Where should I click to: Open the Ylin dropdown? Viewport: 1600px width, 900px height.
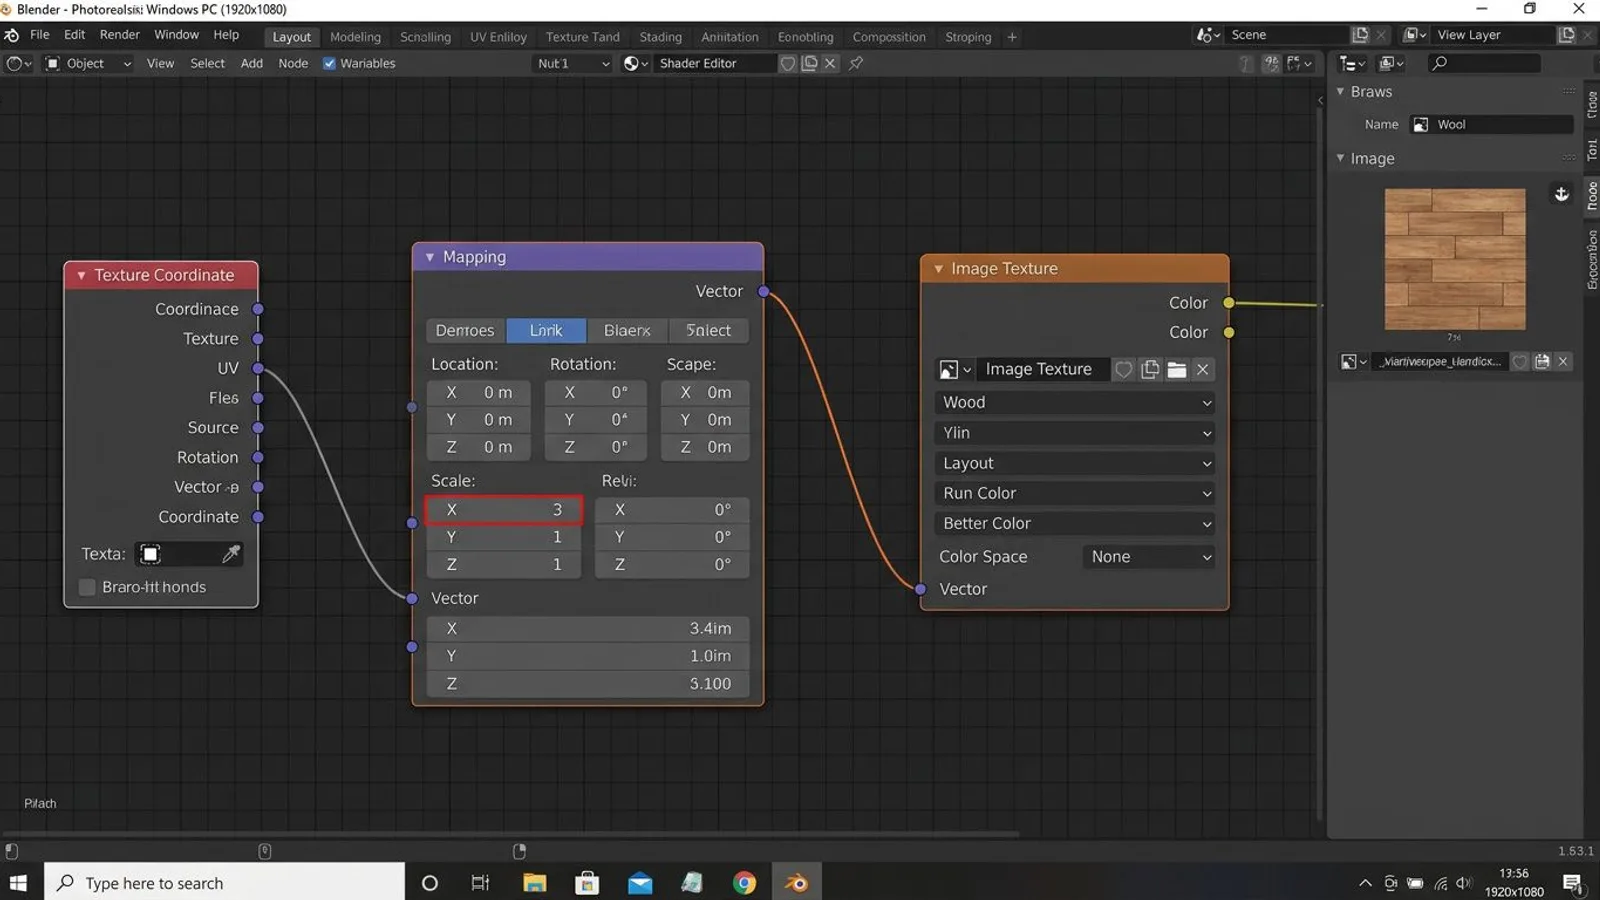click(x=1075, y=433)
